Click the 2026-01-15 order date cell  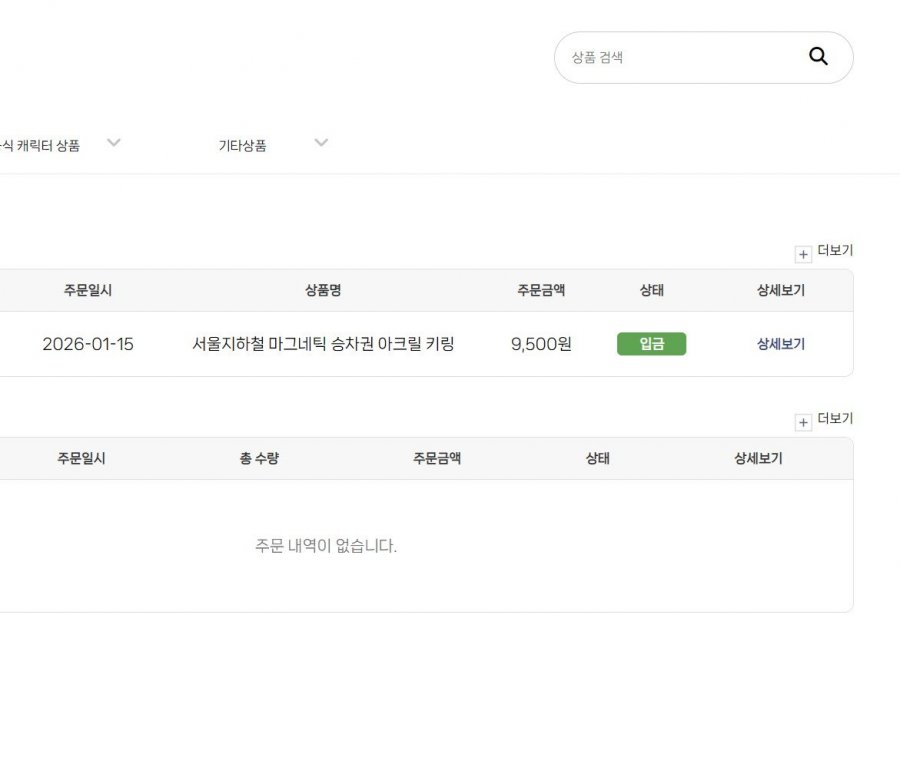coord(88,344)
